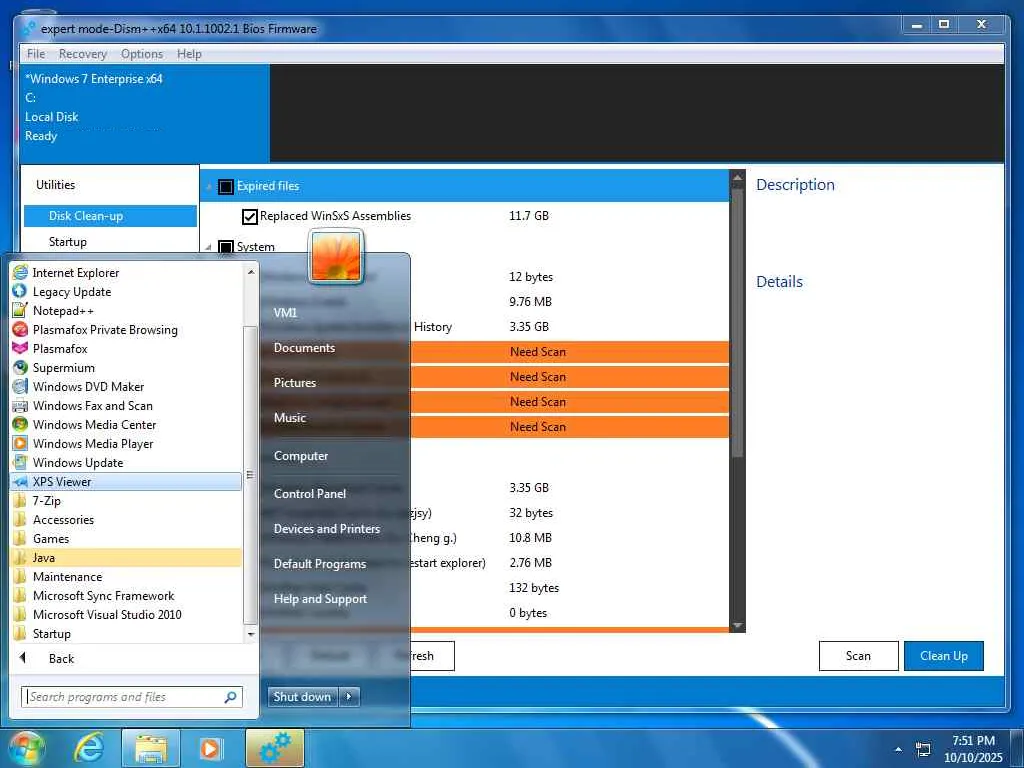This screenshot has width=1024, height=768.
Task: Select the Windows 7 Enterprise x64 image tile
Action: (144, 114)
